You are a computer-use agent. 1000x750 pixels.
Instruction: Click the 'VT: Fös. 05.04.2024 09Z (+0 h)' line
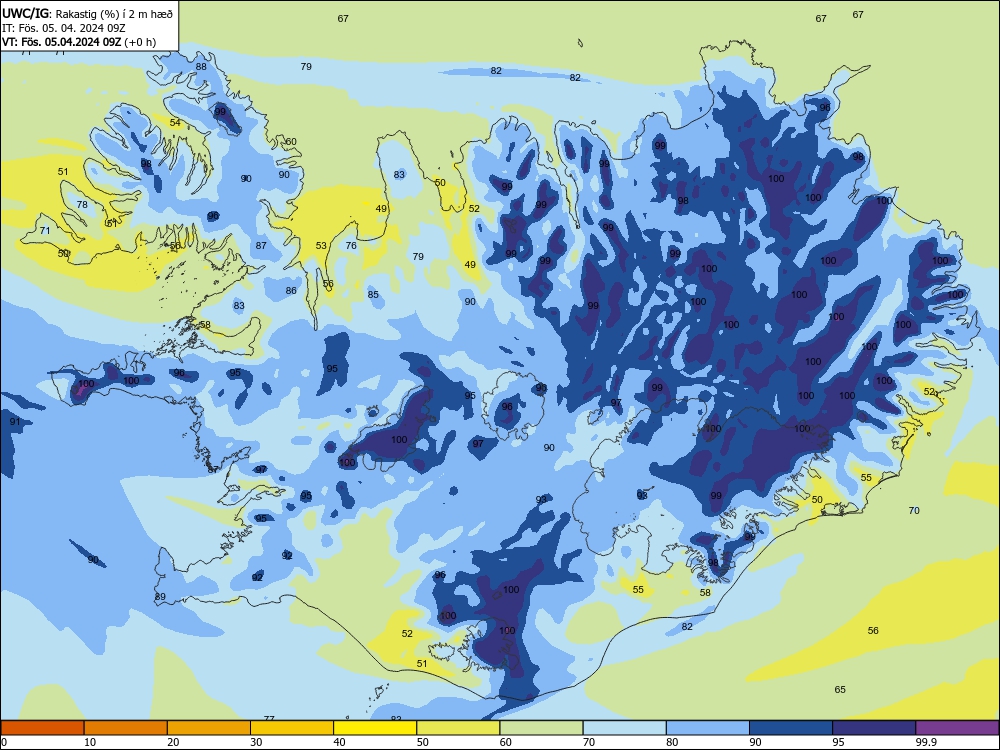(x=79, y=42)
